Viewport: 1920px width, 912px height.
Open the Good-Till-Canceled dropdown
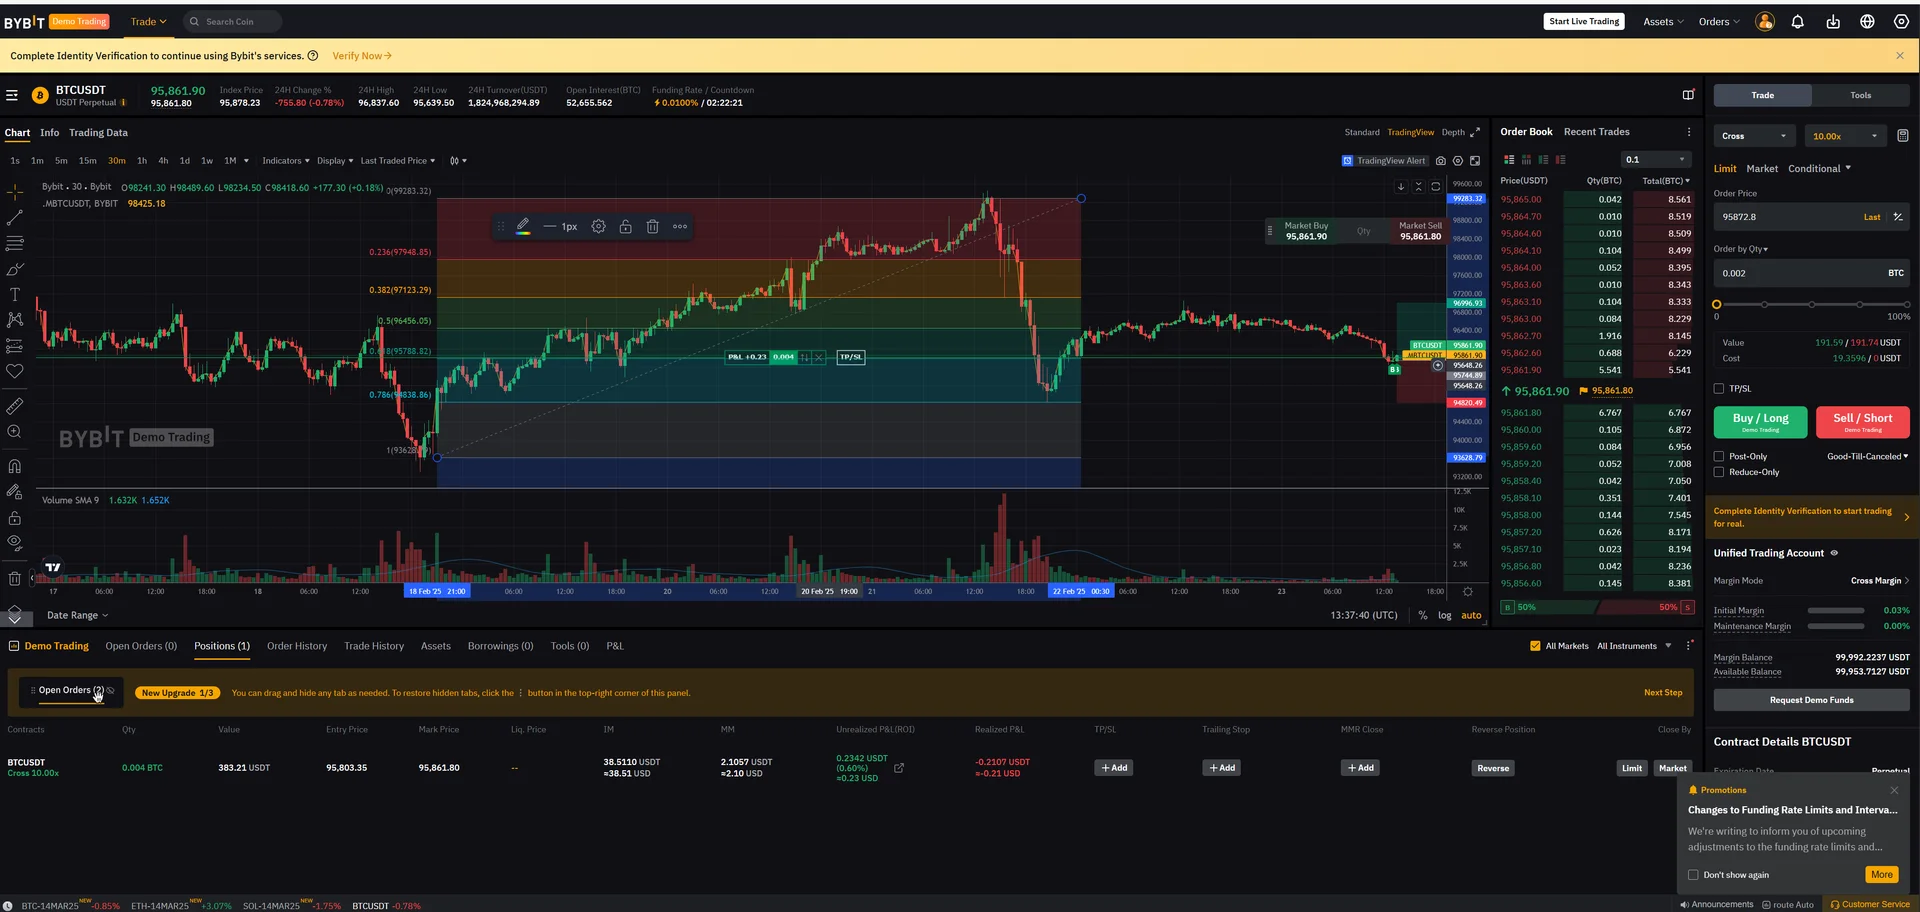click(x=1868, y=457)
